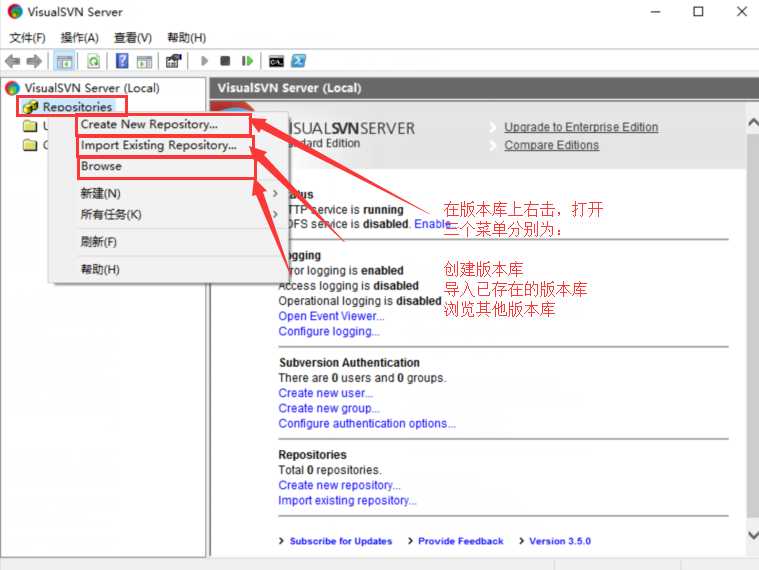Click the Create new user... link

[325, 393]
